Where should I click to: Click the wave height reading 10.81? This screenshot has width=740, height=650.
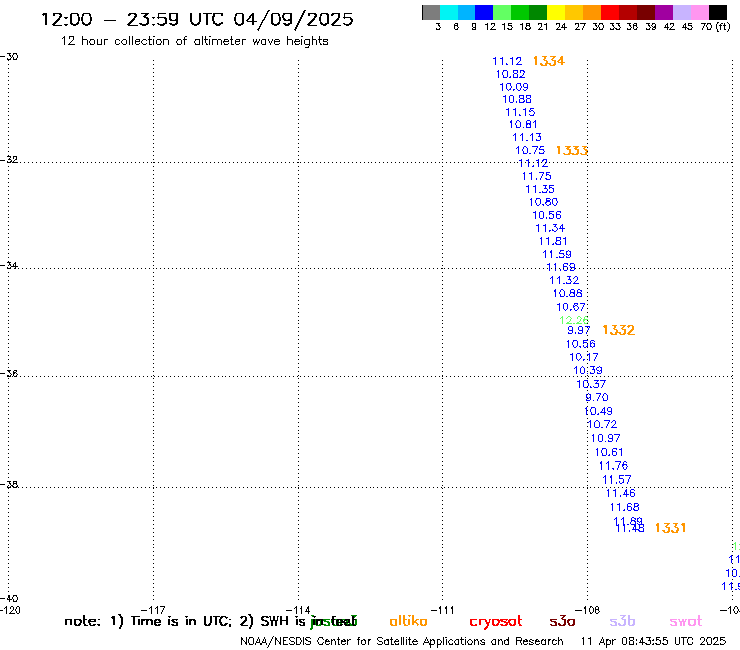(523, 125)
